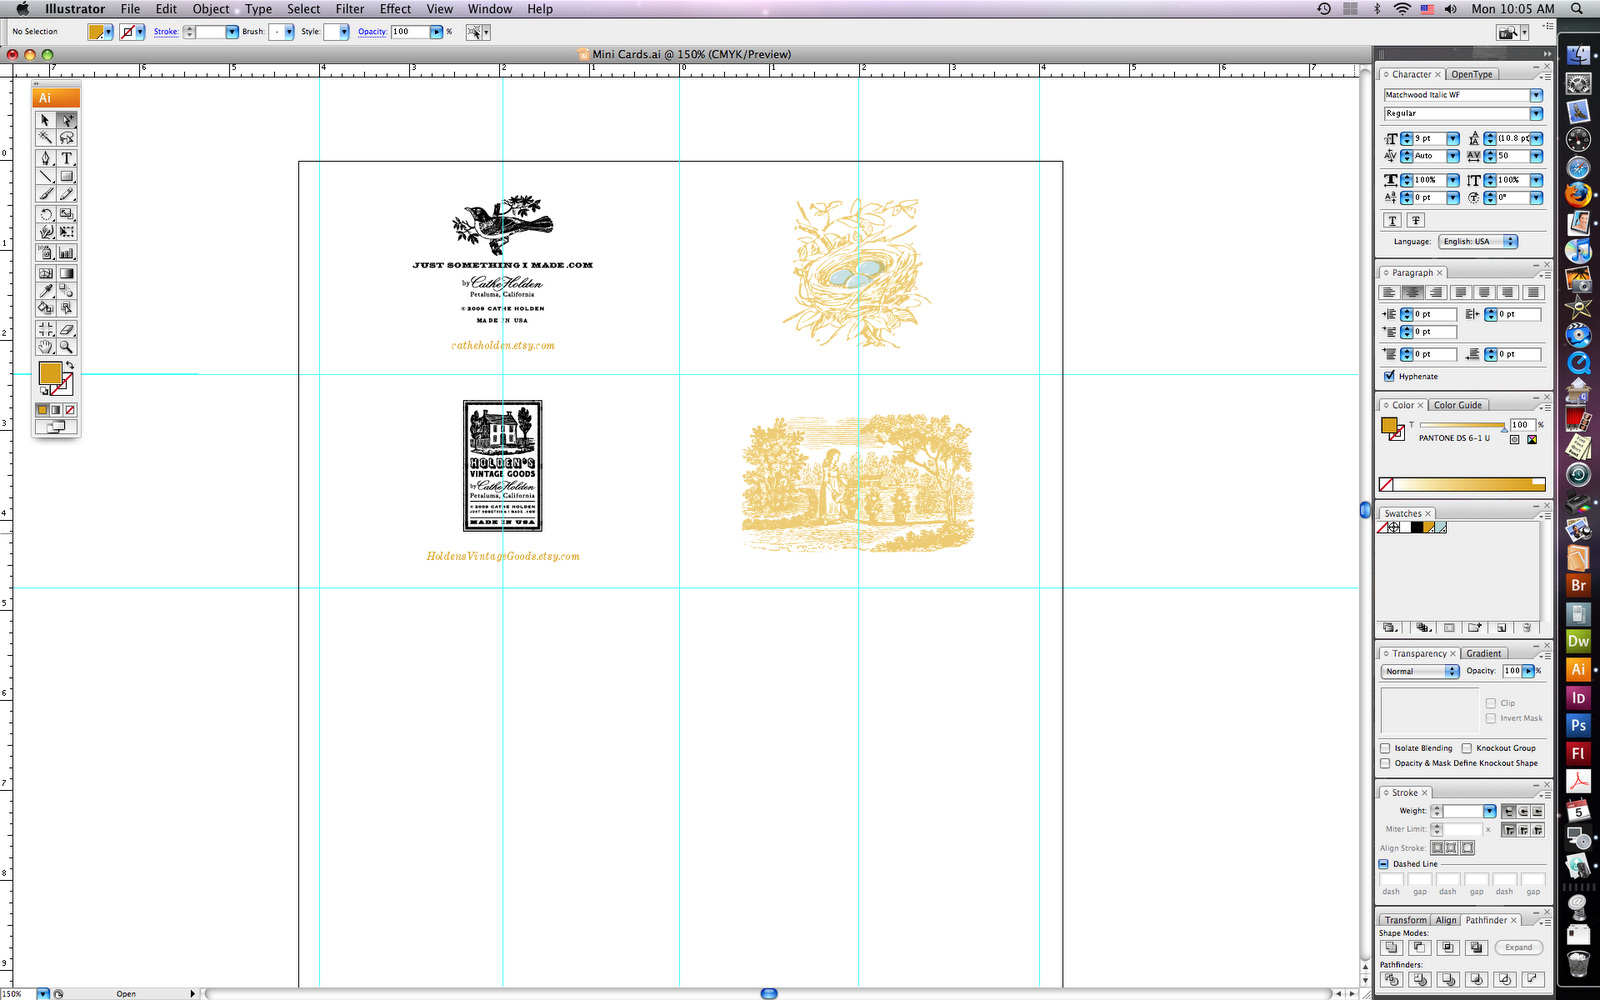Select the Eraser tool
The height and width of the screenshot is (1000, 1600).
point(67,329)
